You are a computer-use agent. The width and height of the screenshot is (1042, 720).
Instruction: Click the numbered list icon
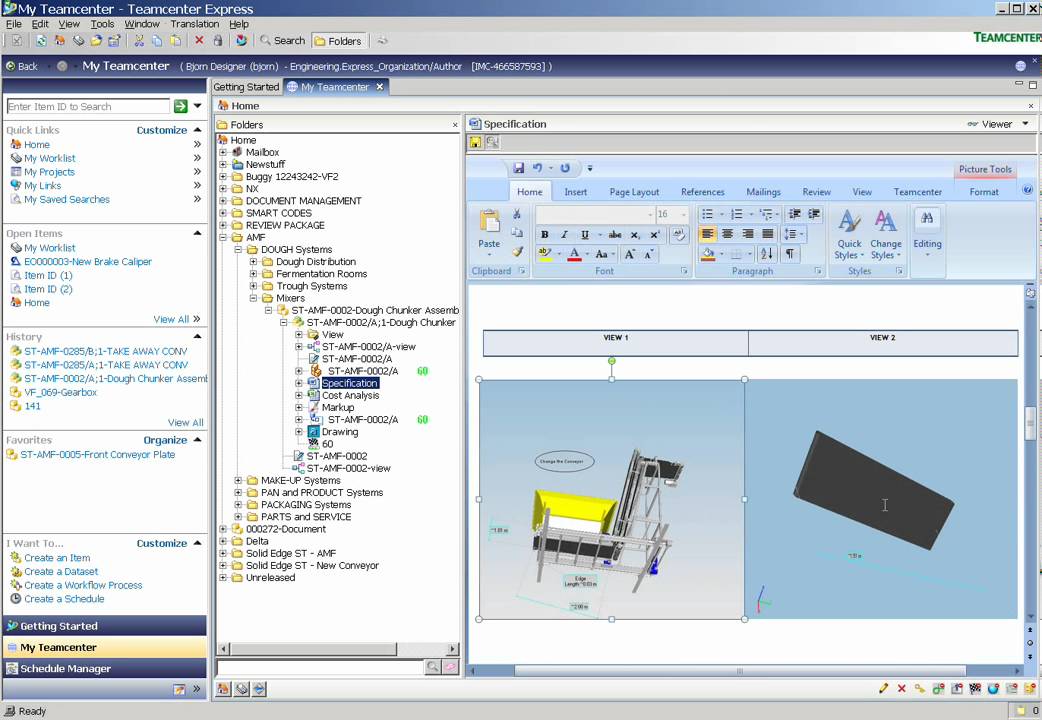pos(736,214)
